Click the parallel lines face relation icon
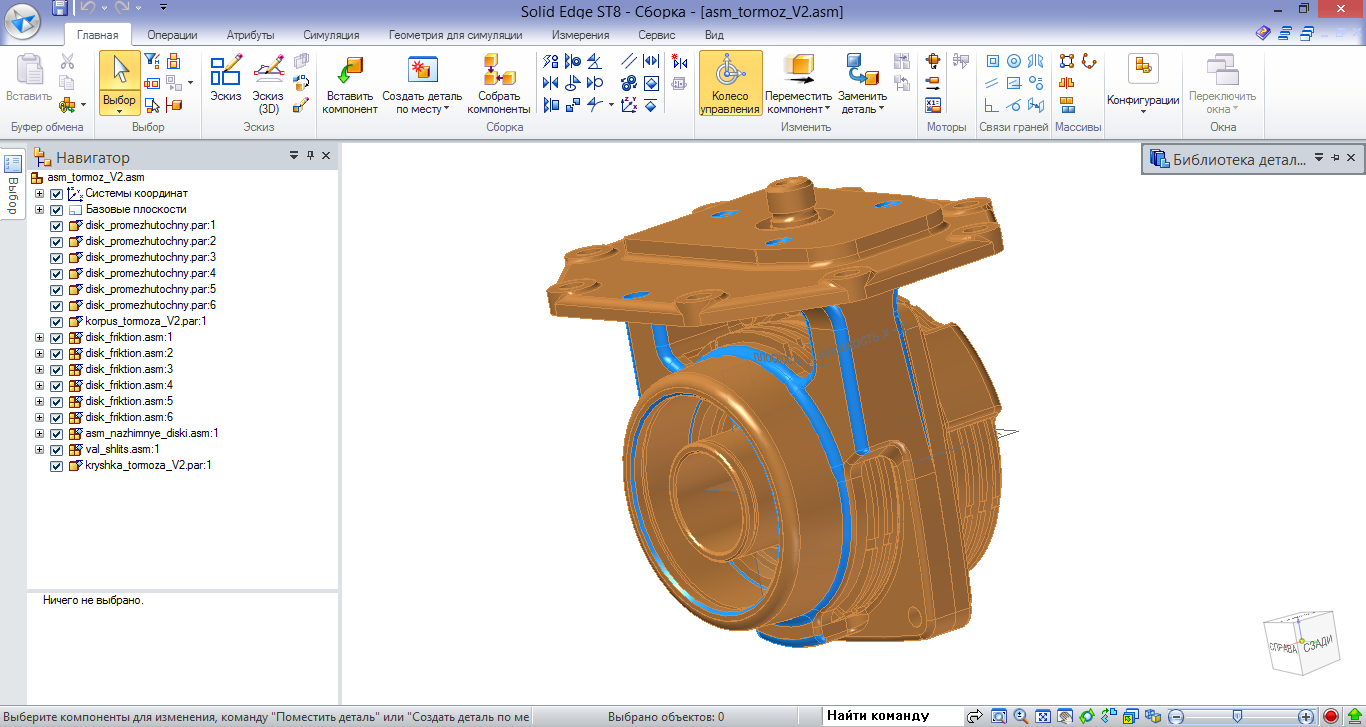The width and height of the screenshot is (1366, 727). [991, 83]
